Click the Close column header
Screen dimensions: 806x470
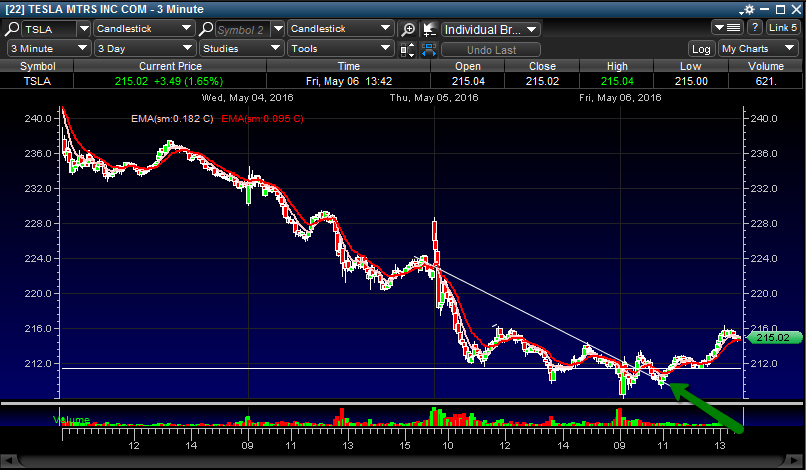coord(542,66)
